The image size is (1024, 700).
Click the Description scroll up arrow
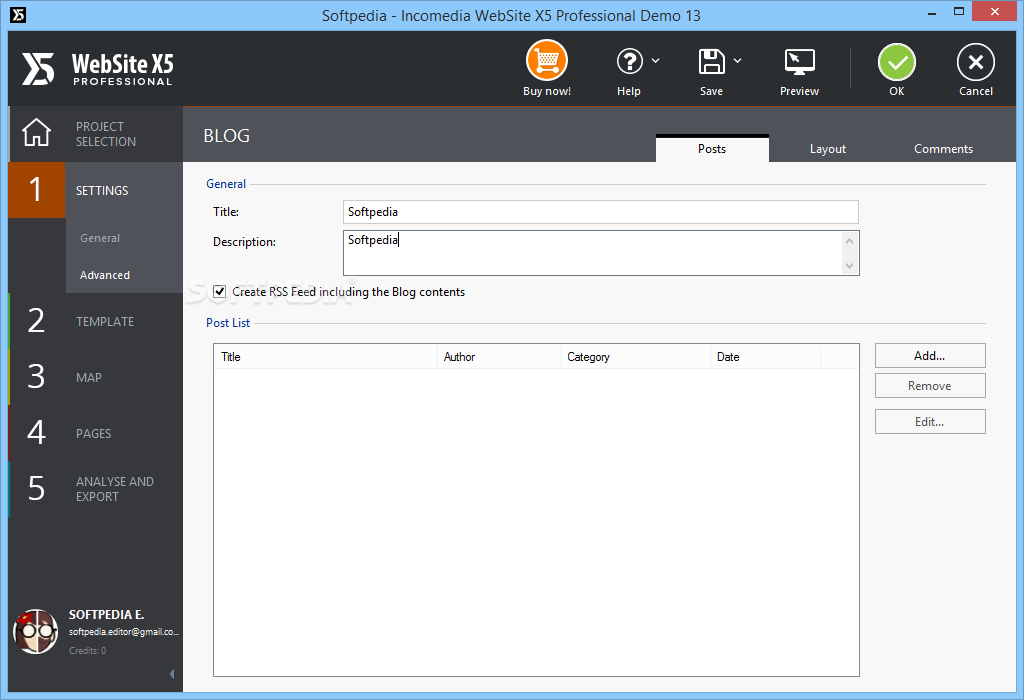click(849, 241)
